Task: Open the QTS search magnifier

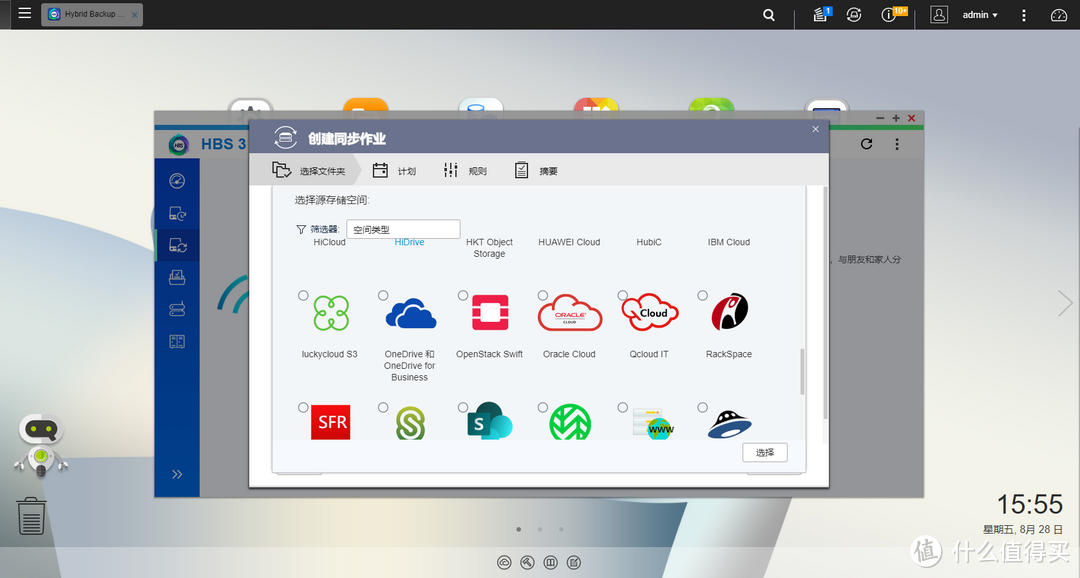Action: click(x=769, y=14)
